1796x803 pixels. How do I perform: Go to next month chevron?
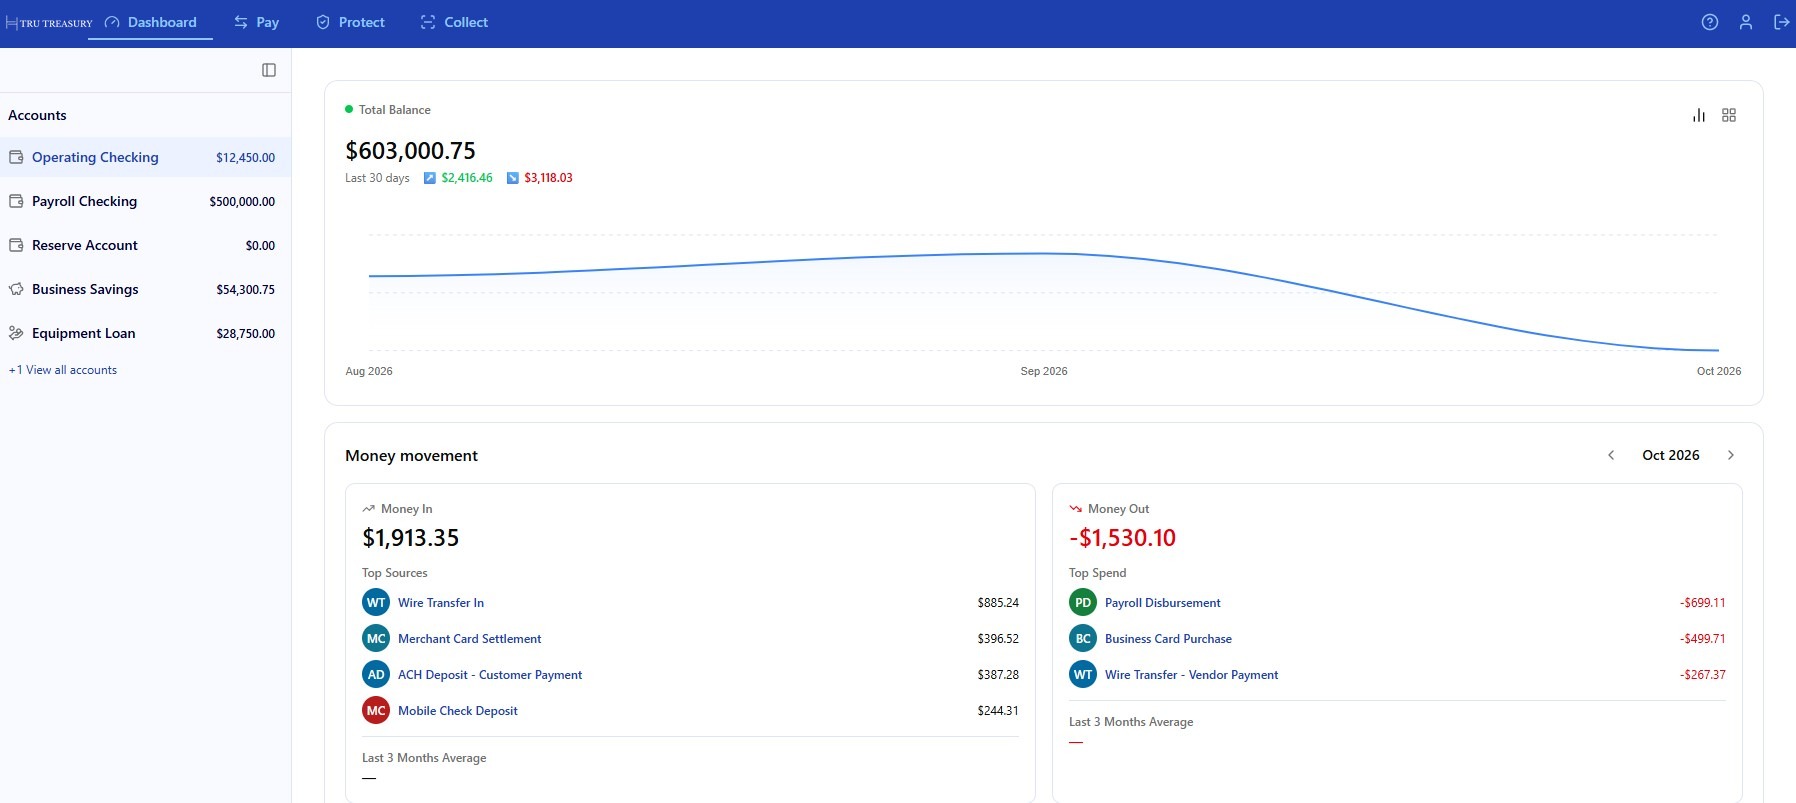(x=1731, y=455)
